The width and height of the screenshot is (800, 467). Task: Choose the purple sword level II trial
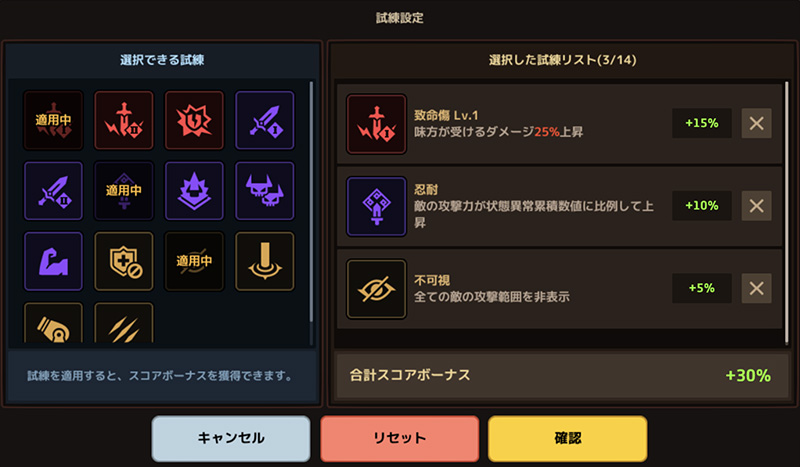pyautogui.click(x=53, y=191)
